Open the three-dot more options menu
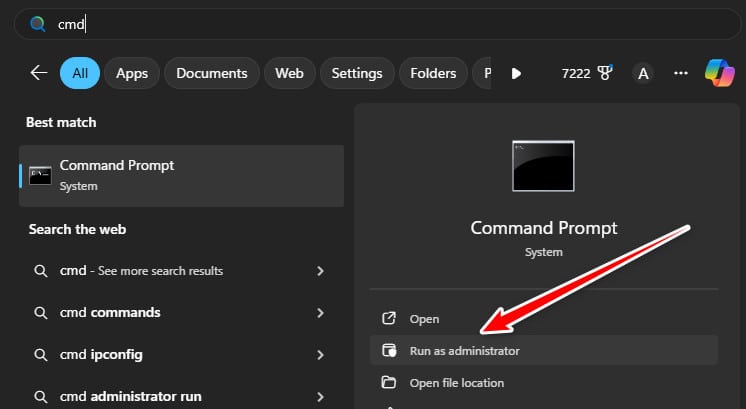Image resolution: width=746 pixels, height=409 pixels. 681,73
